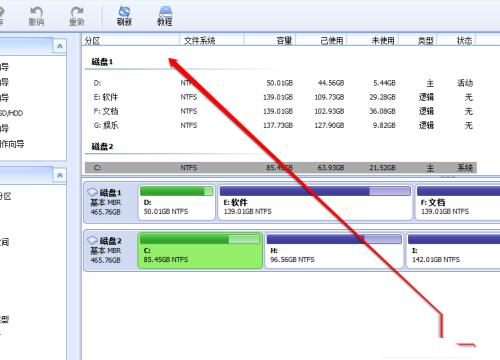This screenshot has width=500, height=360.
Task: Sort by the 已使用 column header
Action: coord(321,41)
